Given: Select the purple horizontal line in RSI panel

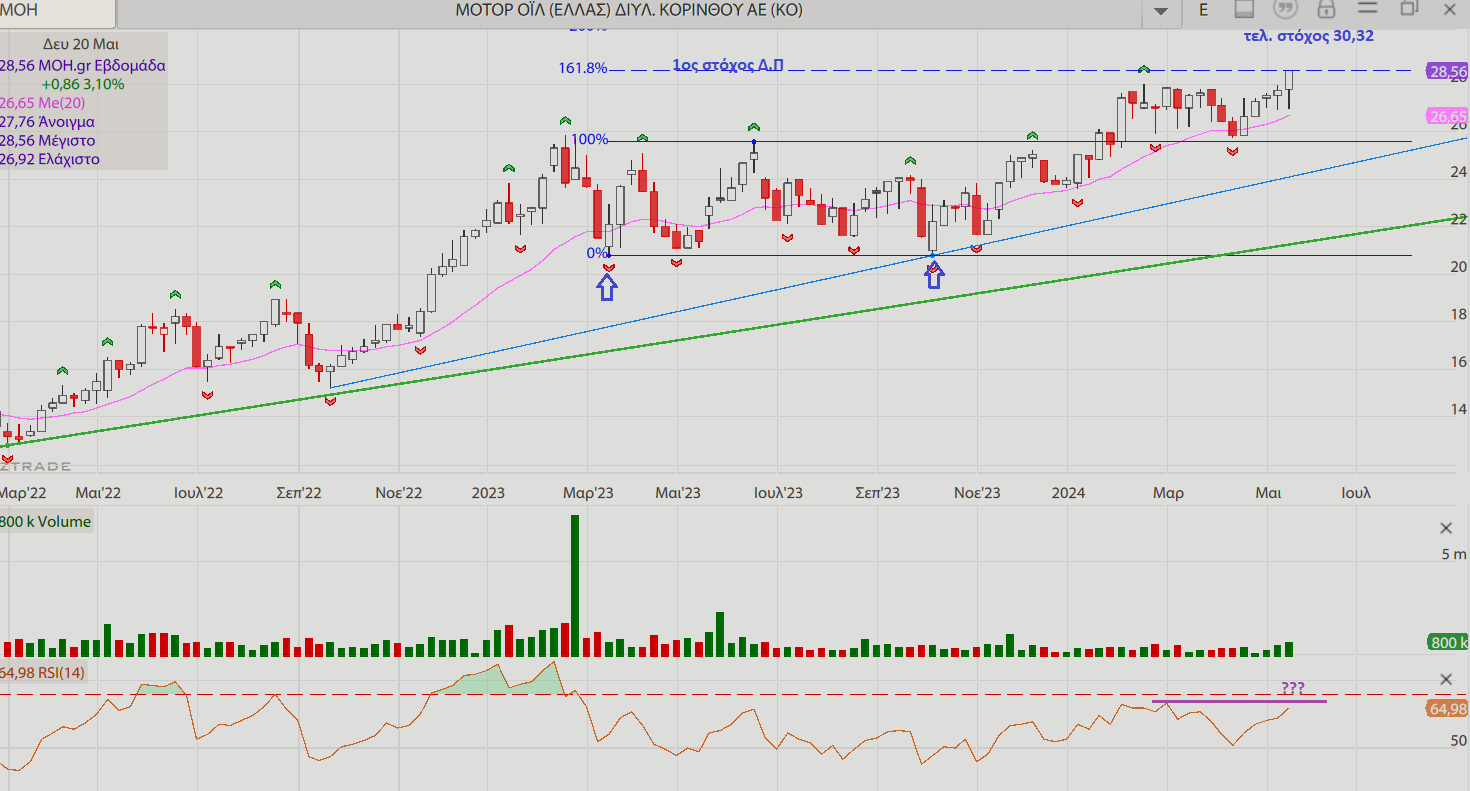Looking at the screenshot, I should point(1239,701).
